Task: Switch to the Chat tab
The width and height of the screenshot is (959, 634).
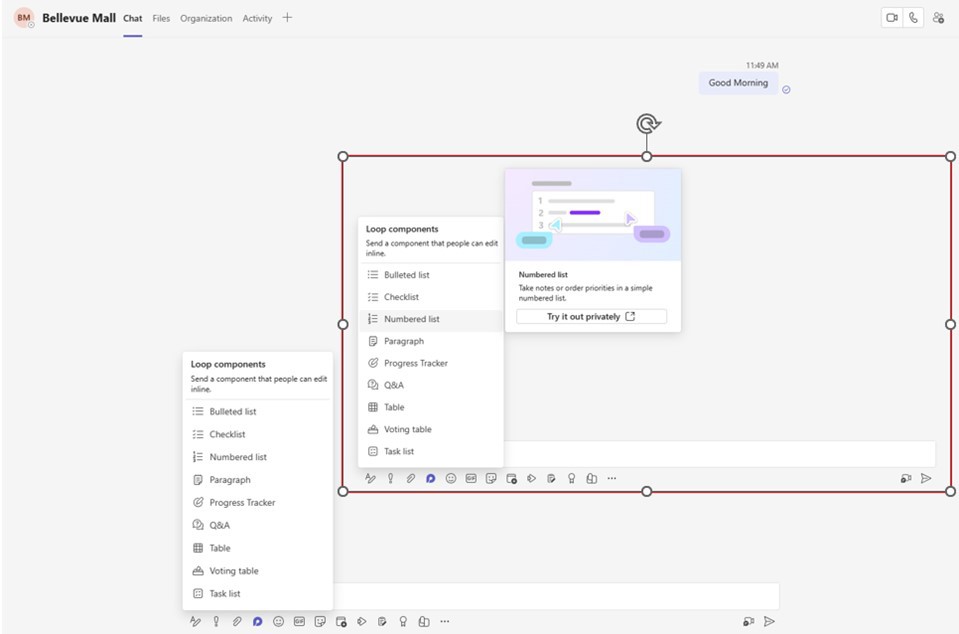Action: coord(133,18)
